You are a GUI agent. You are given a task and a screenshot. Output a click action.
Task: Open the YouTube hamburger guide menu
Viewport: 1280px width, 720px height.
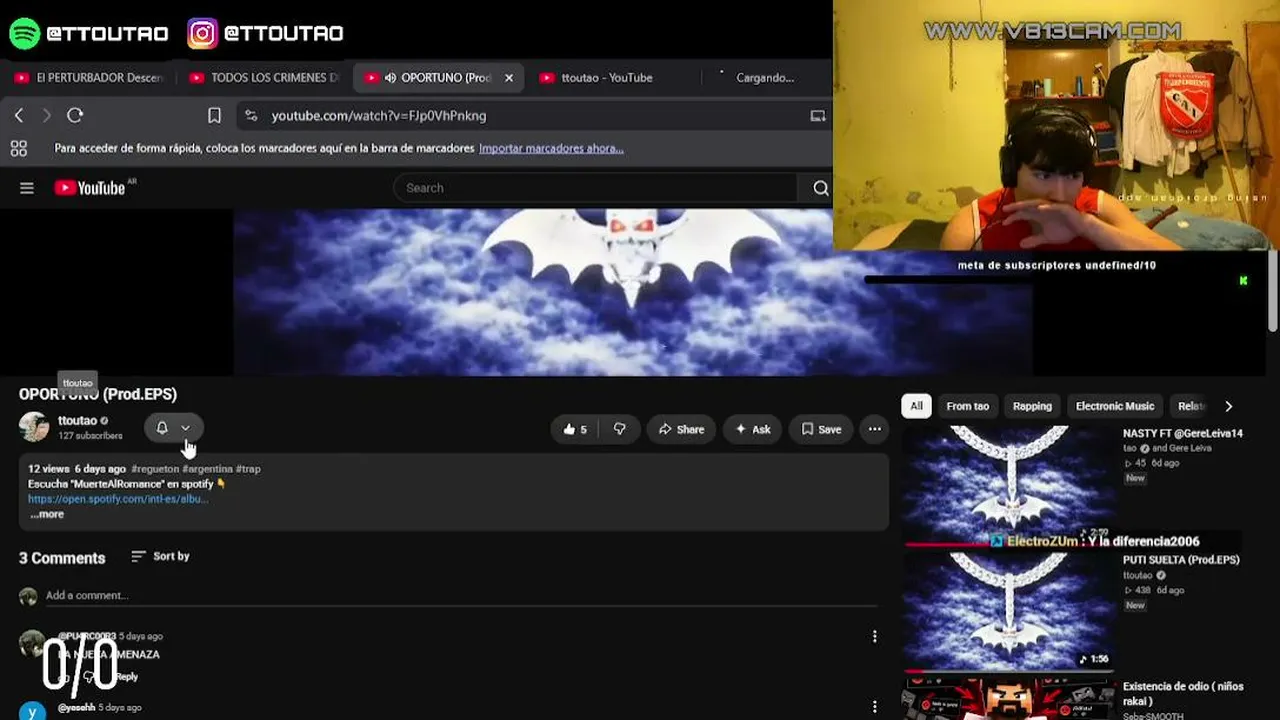(27, 188)
